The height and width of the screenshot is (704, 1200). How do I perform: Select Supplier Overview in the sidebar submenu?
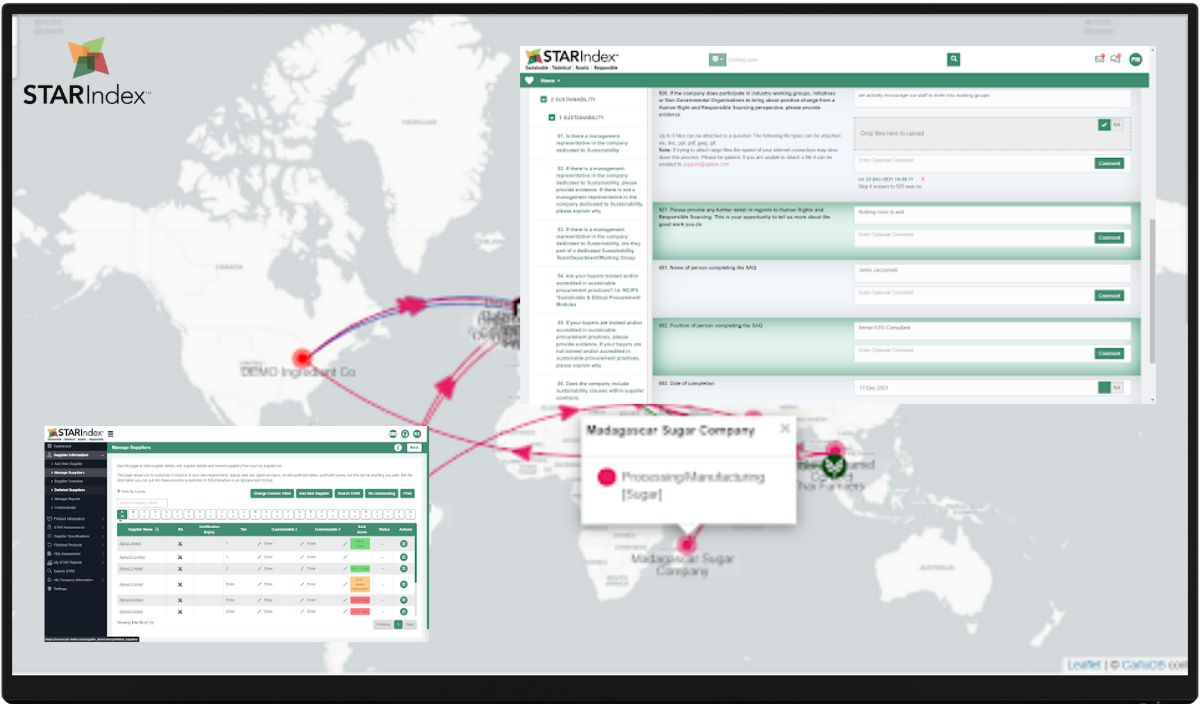click(x=70, y=481)
